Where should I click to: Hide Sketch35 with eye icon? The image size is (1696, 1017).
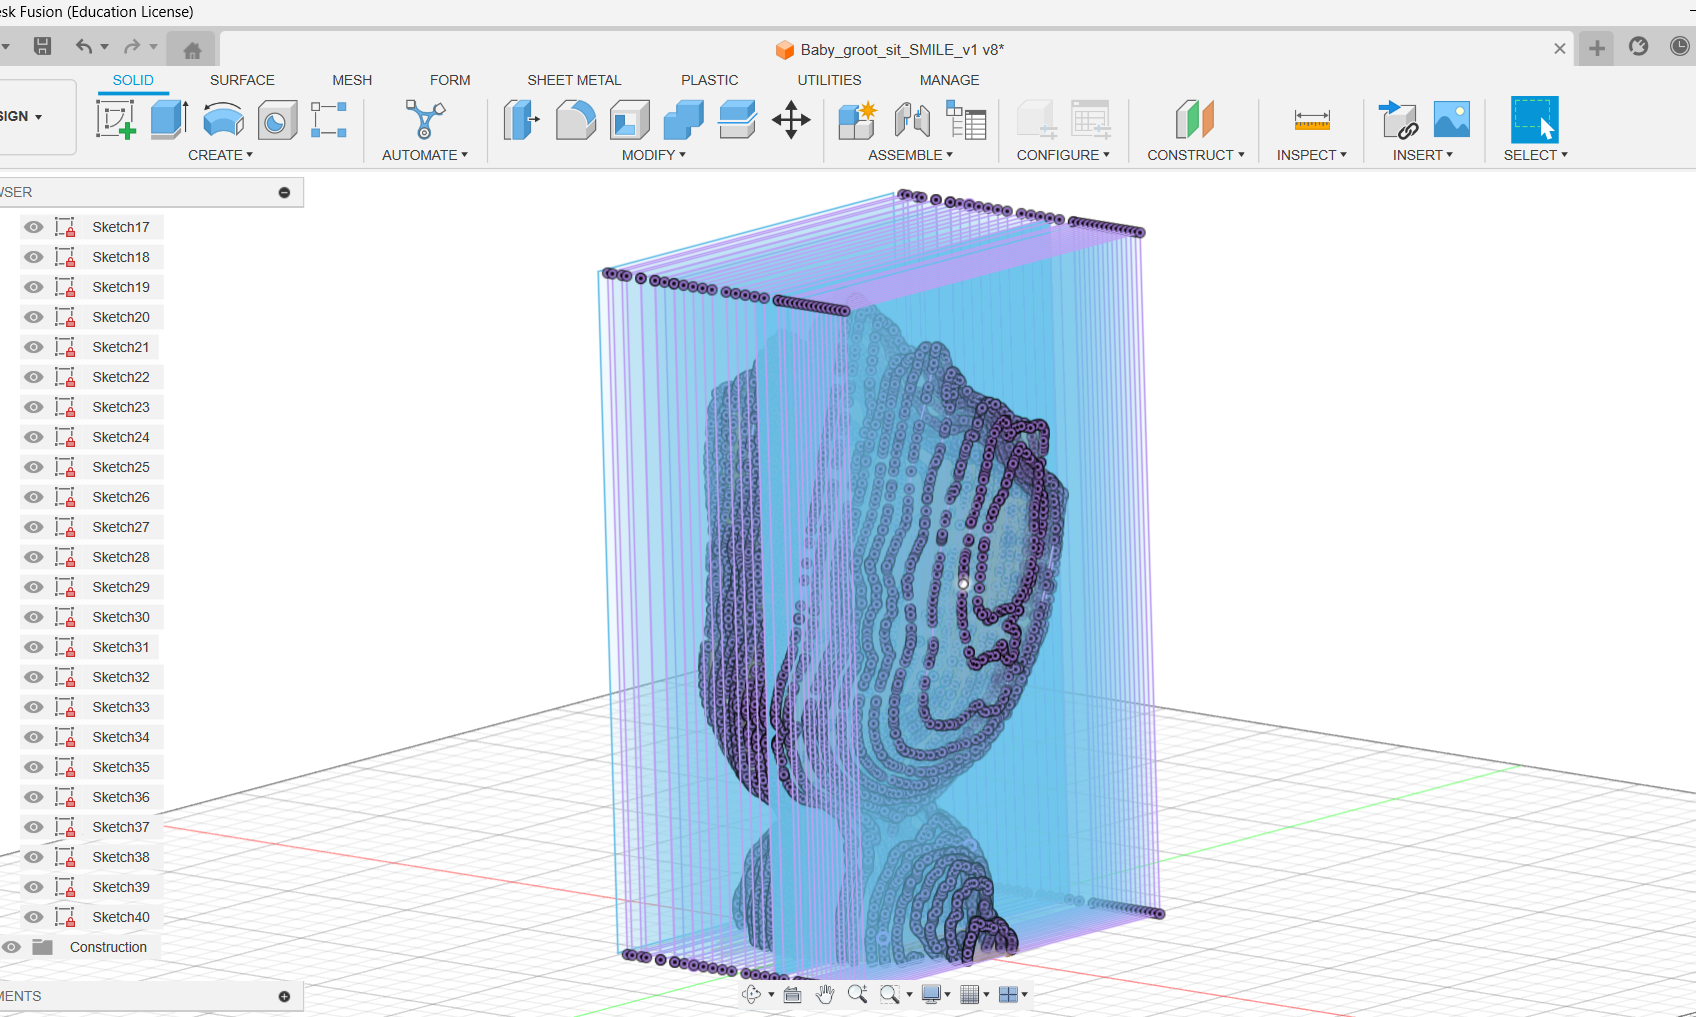click(34, 767)
